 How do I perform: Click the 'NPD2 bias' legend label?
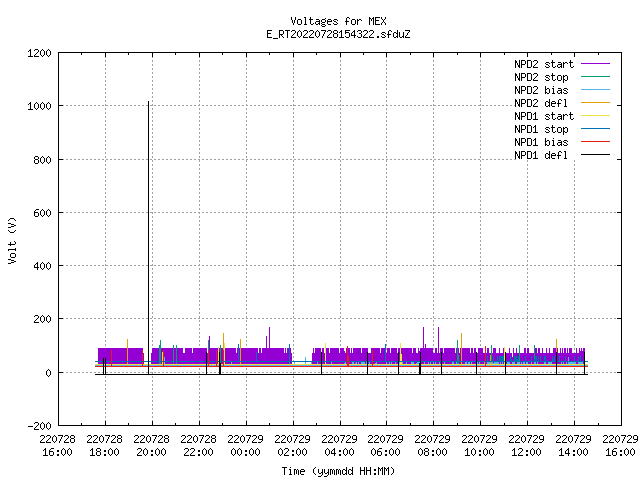click(541, 90)
